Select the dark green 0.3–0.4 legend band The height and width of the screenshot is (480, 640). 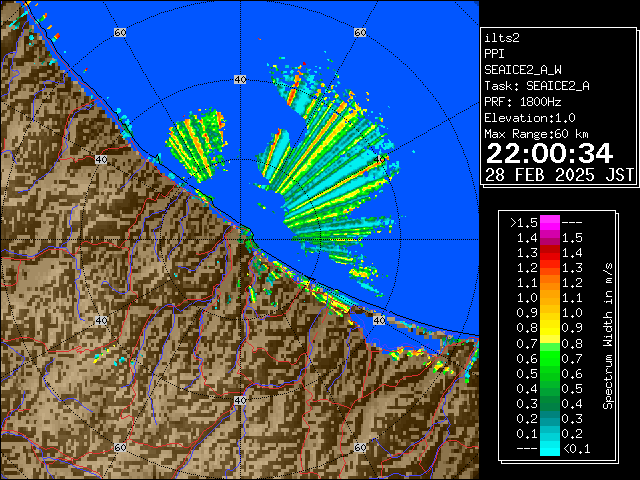(x=550, y=403)
